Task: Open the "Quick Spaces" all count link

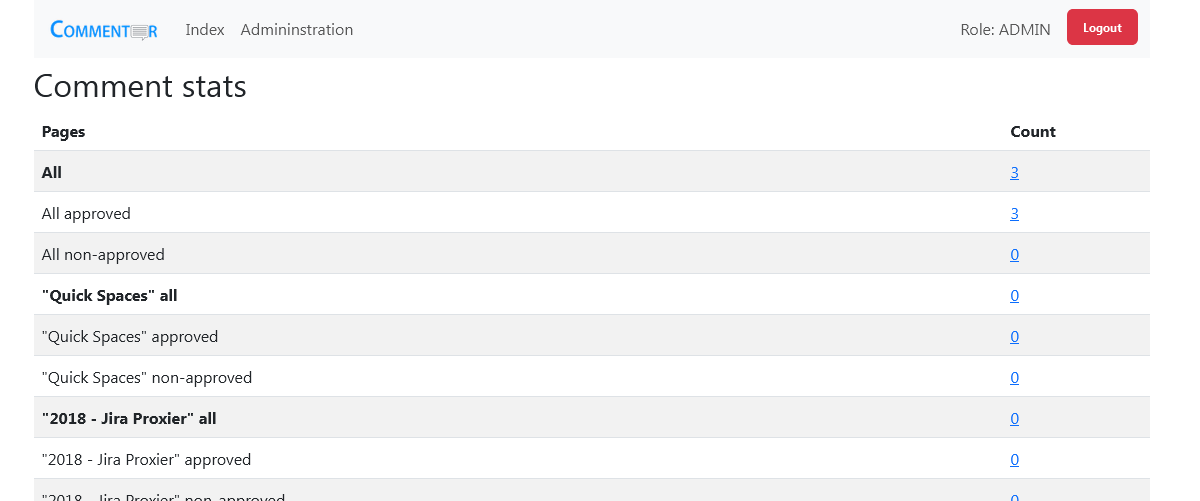Action: pos(1014,295)
